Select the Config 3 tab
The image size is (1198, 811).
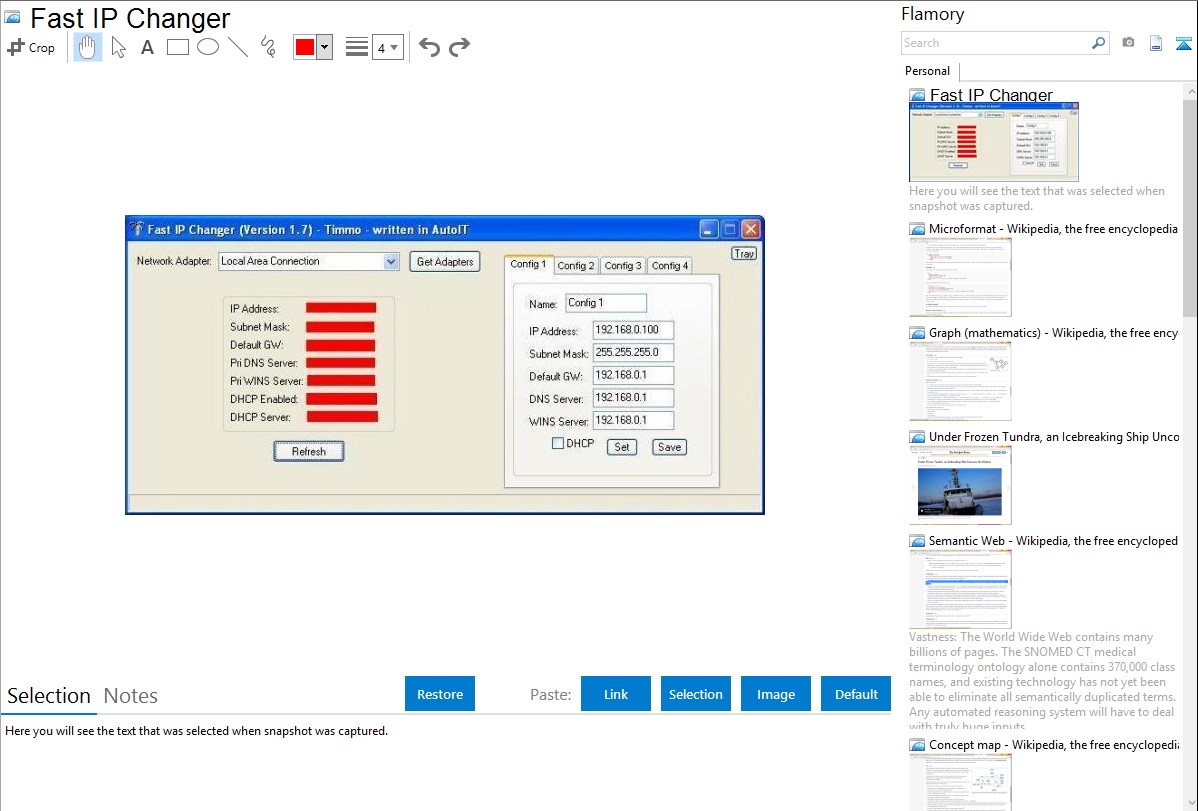[623, 265]
